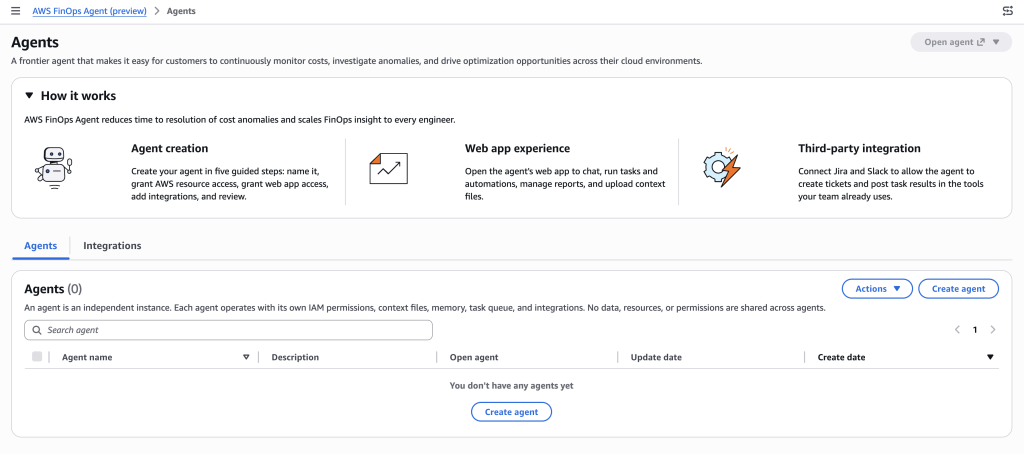The image size is (1024, 454).
Task: Click 'You don't have any agents yet' text
Action: click(511, 386)
